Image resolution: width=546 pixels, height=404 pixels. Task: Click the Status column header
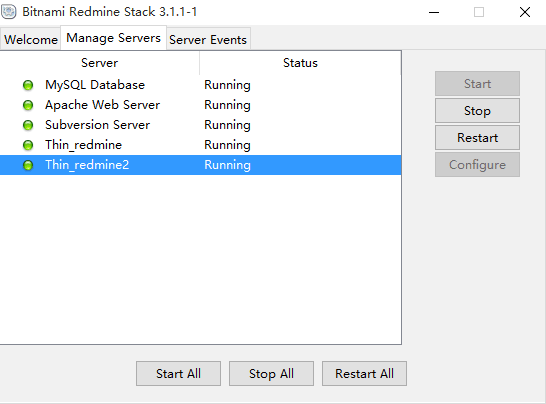point(300,63)
